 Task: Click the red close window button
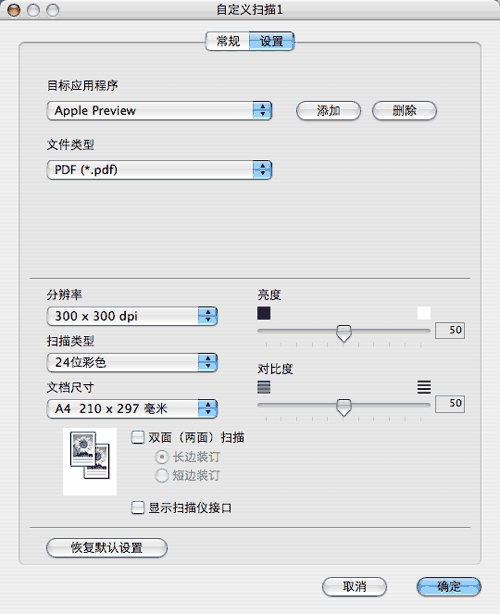pos(14,10)
